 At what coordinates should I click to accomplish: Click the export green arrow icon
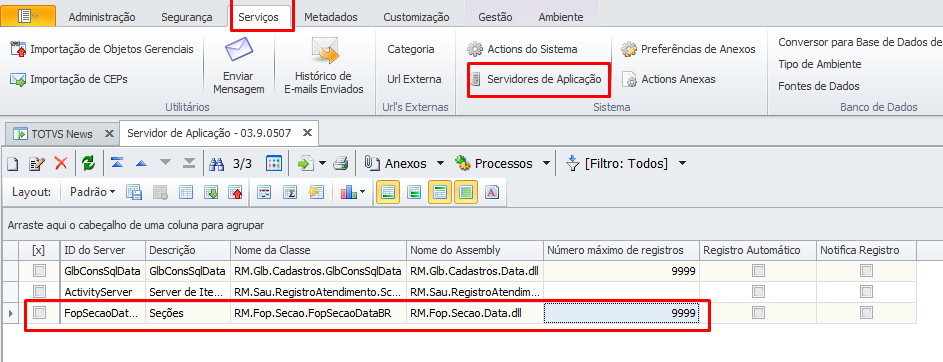[306, 163]
